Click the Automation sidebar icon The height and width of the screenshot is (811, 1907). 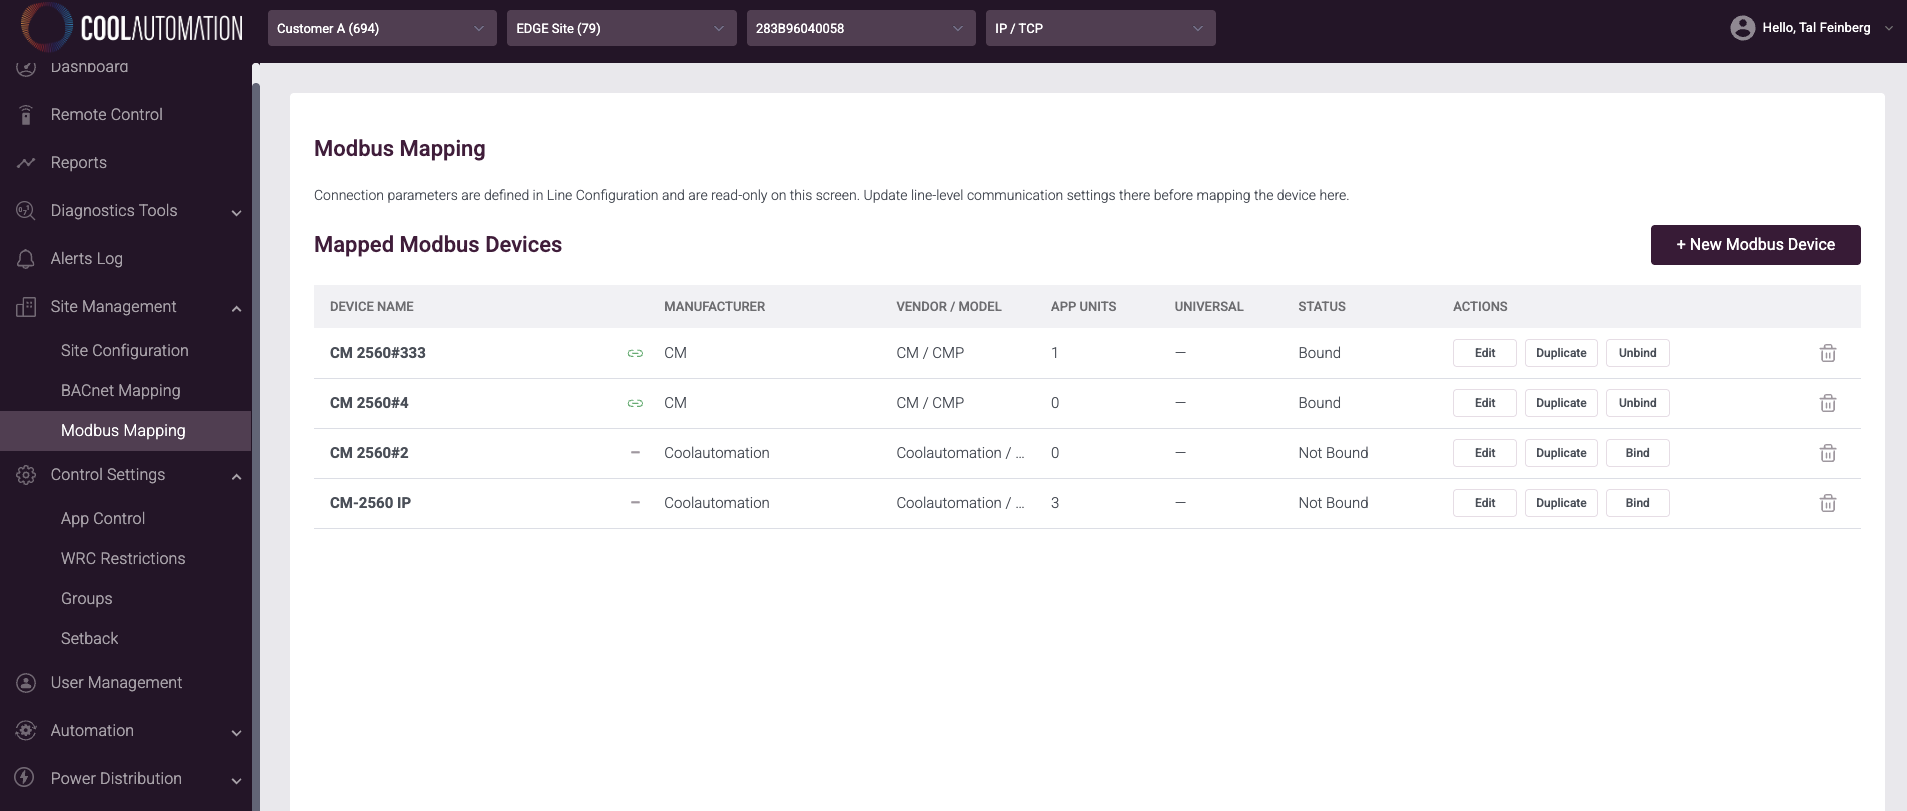(26, 731)
